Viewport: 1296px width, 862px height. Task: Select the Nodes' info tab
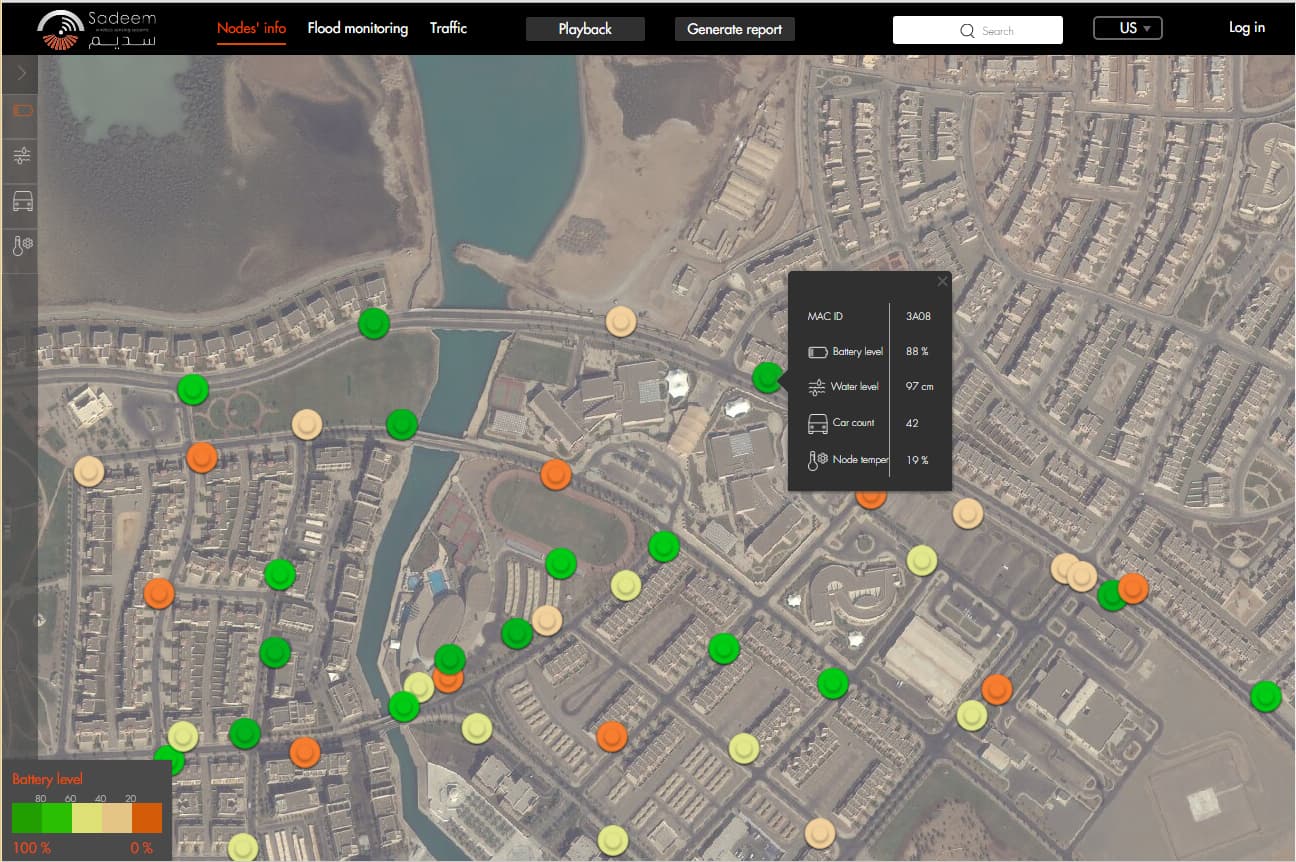pyautogui.click(x=251, y=28)
